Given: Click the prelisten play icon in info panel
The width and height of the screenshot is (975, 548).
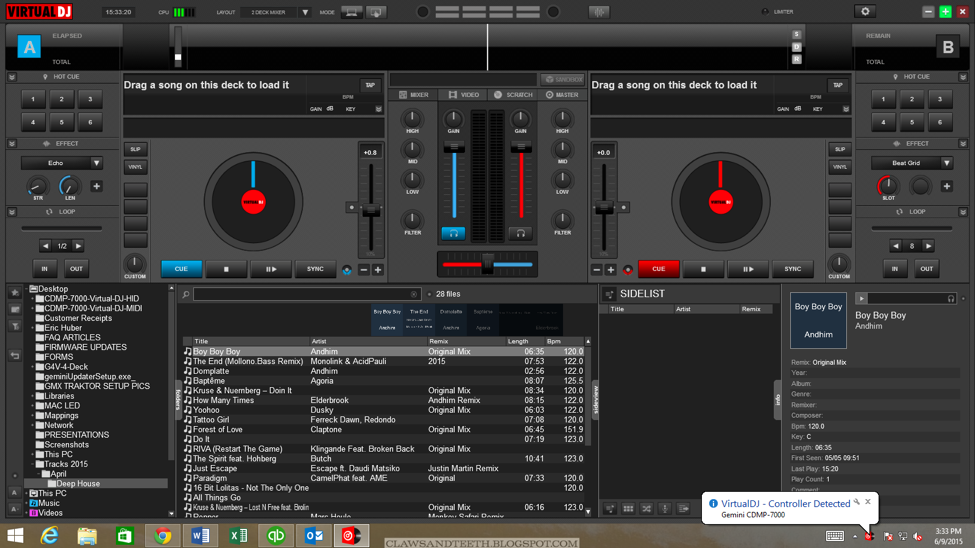Looking at the screenshot, I should (x=861, y=298).
